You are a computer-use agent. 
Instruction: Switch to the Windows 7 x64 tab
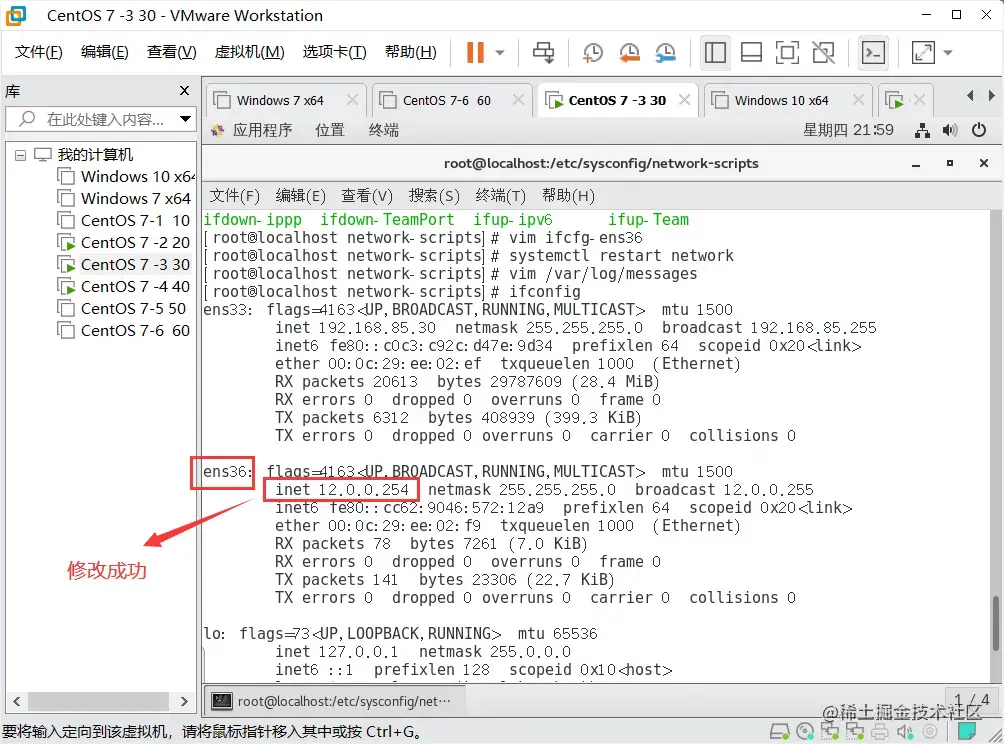coord(279,101)
